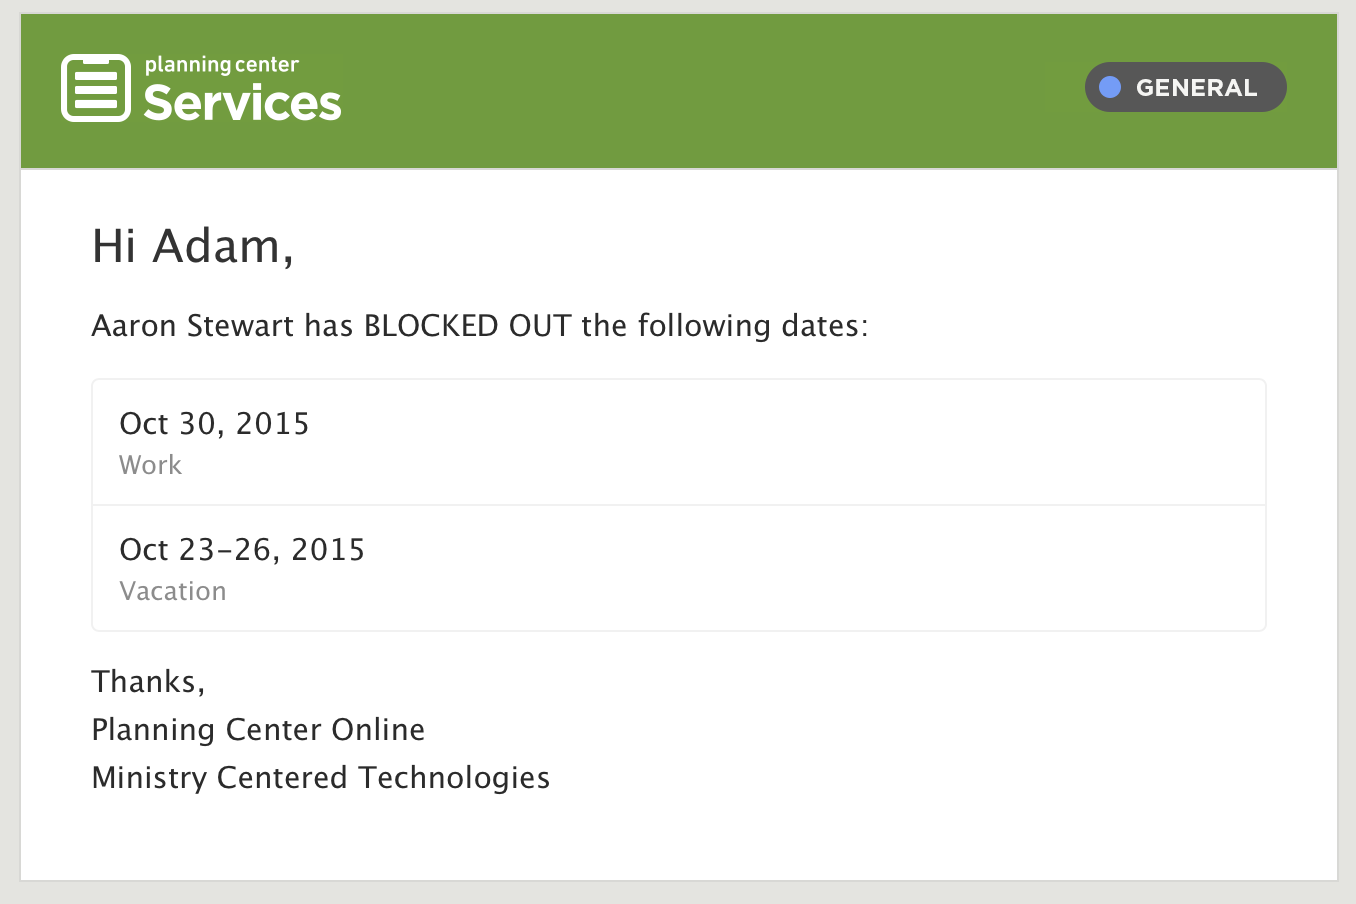Click the "Thanks," sign-off line

[x=148, y=682]
